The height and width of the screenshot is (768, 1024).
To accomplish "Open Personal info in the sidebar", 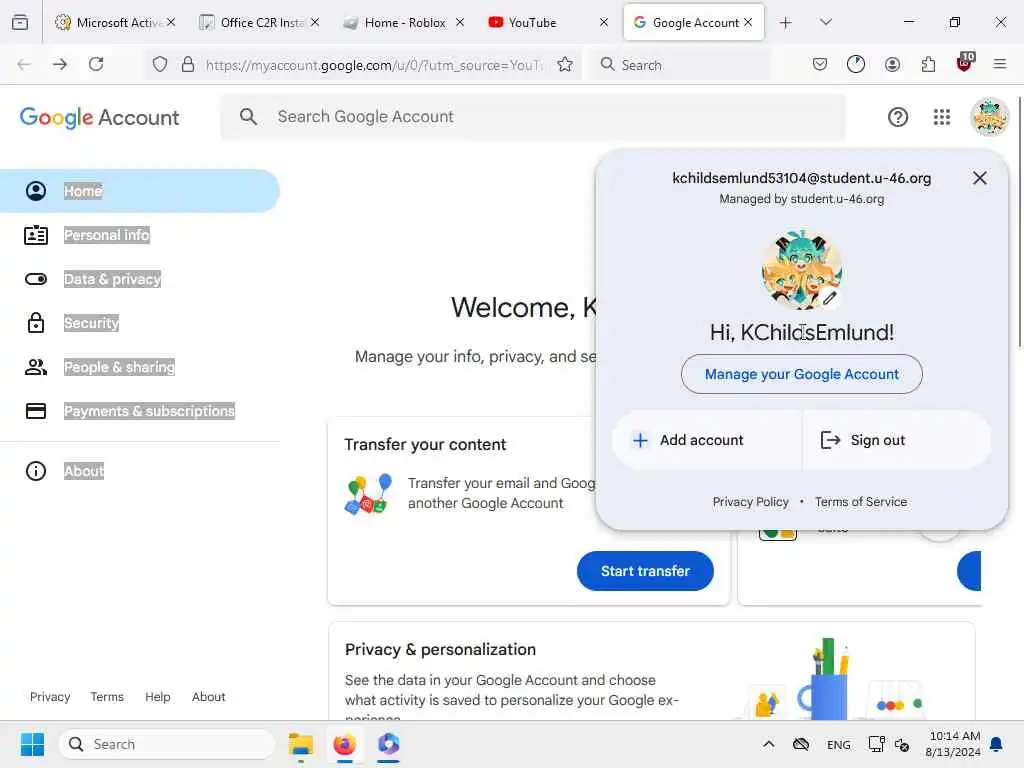I will 140,235.
